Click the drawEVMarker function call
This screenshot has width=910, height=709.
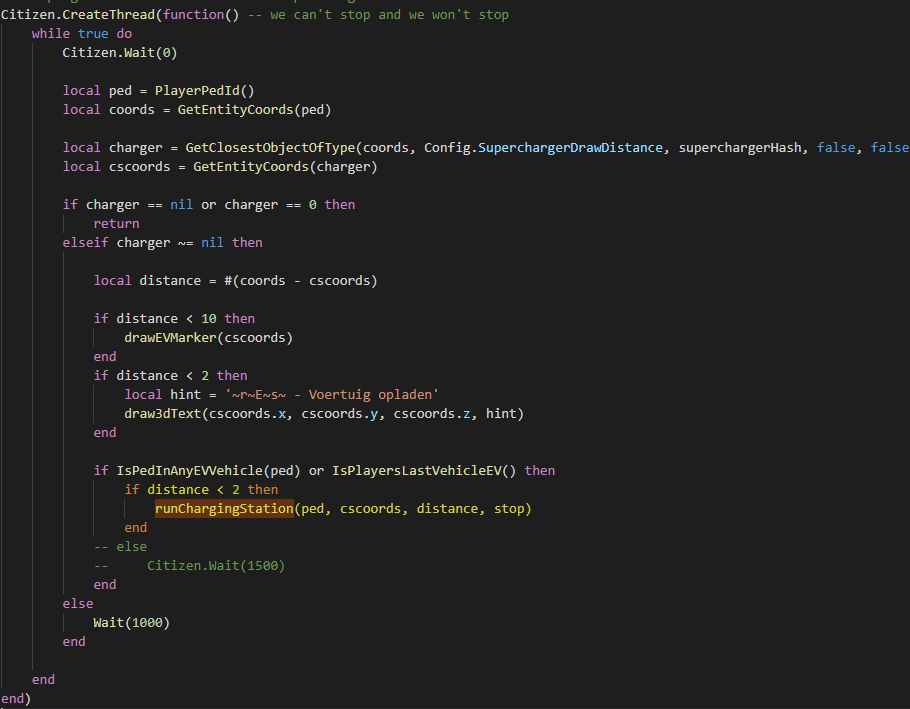coord(208,337)
